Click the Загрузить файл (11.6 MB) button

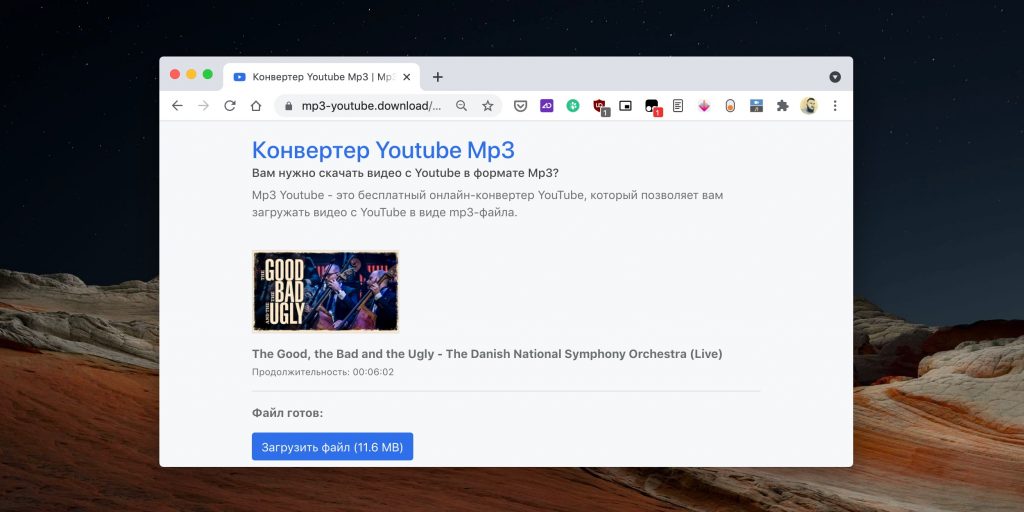pyautogui.click(x=332, y=447)
